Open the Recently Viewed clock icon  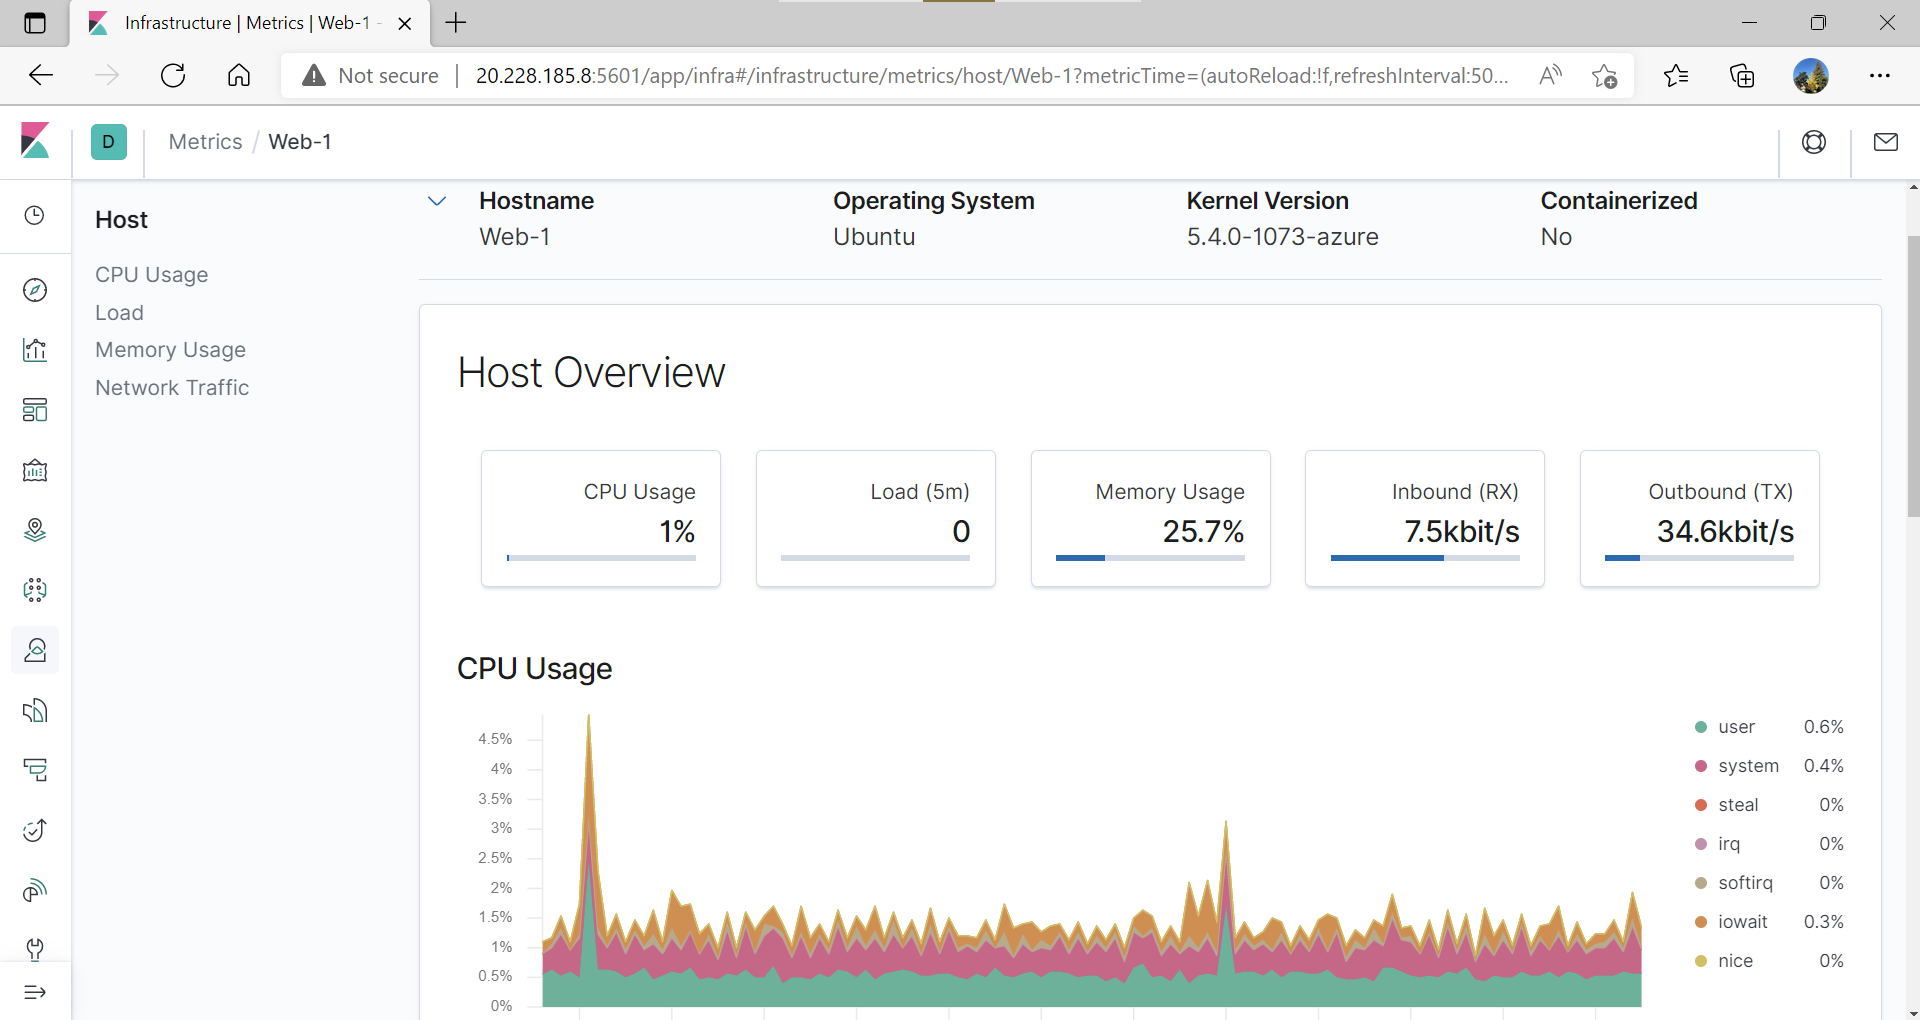[x=35, y=215]
